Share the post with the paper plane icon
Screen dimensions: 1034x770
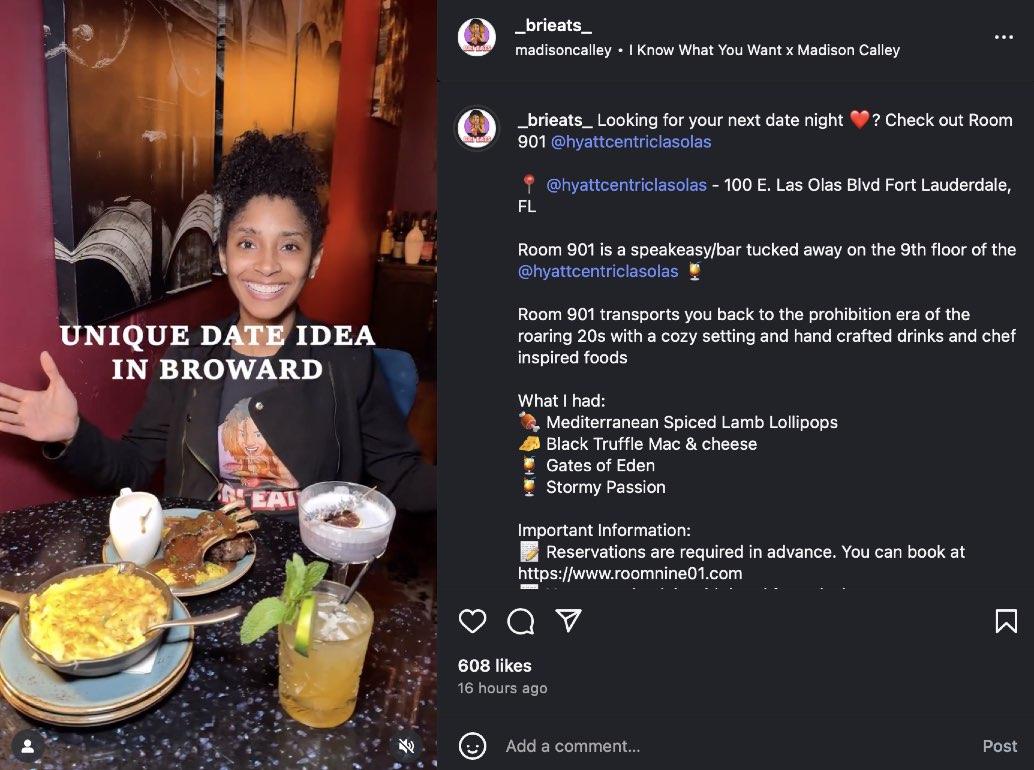pos(568,620)
